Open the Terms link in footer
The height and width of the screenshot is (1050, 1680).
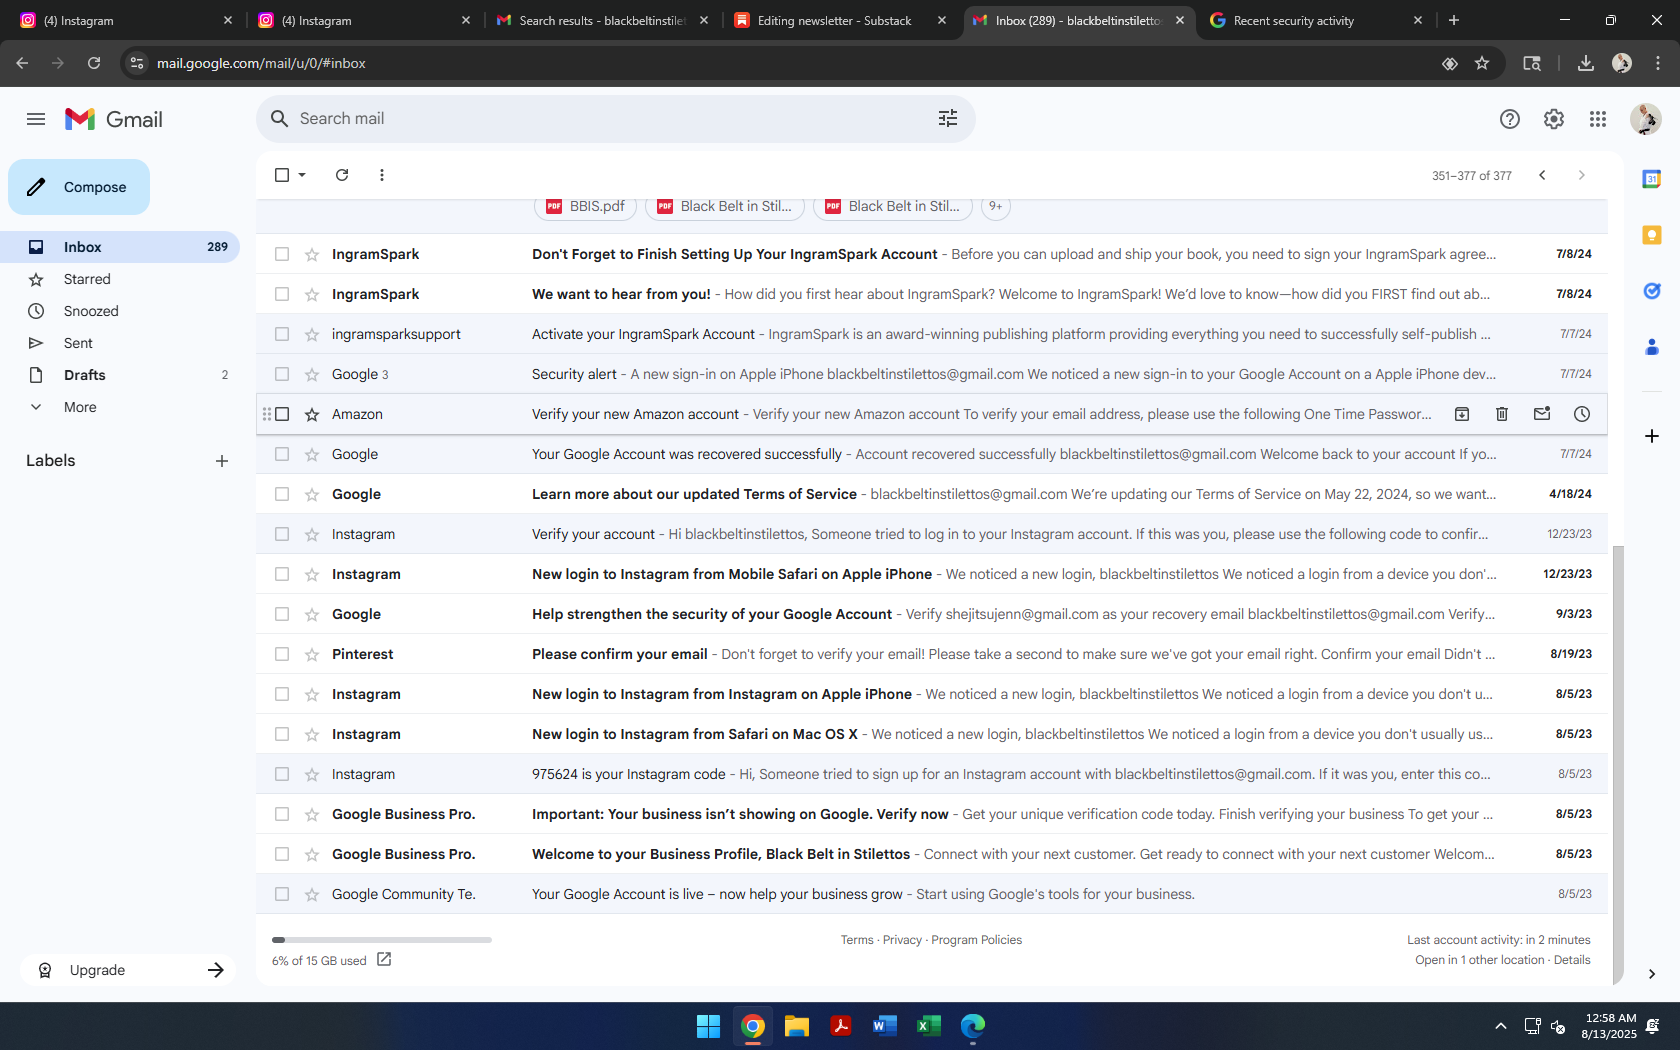[857, 940]
